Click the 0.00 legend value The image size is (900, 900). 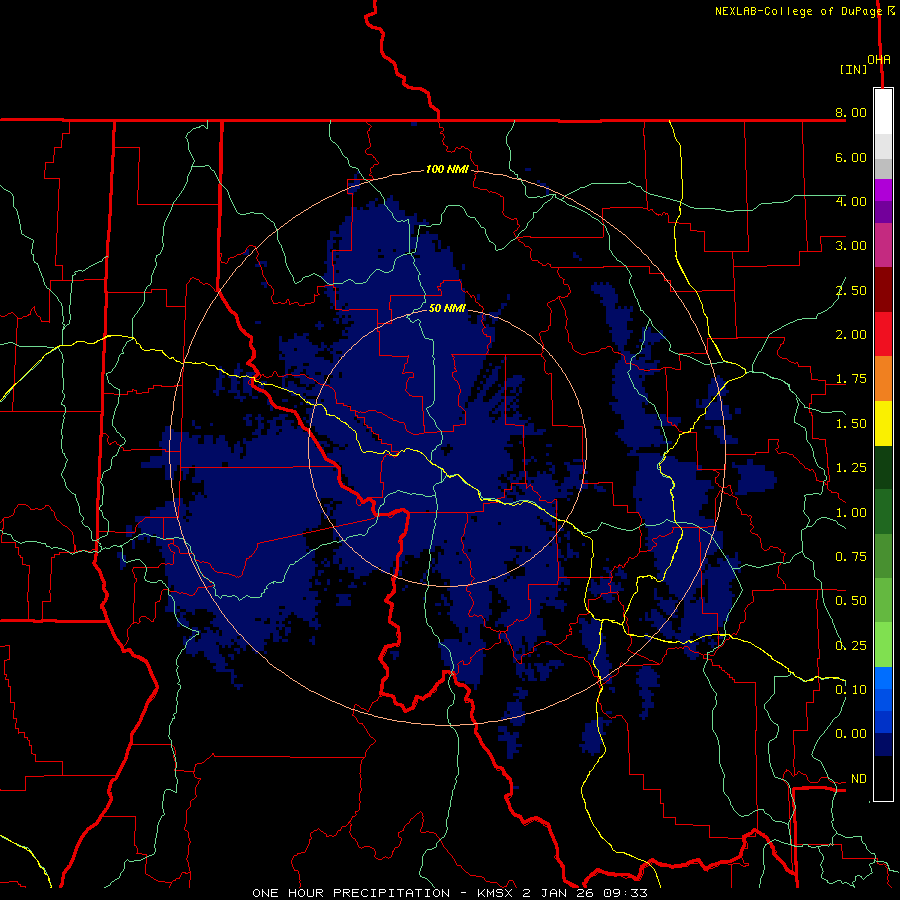[851, 734]
